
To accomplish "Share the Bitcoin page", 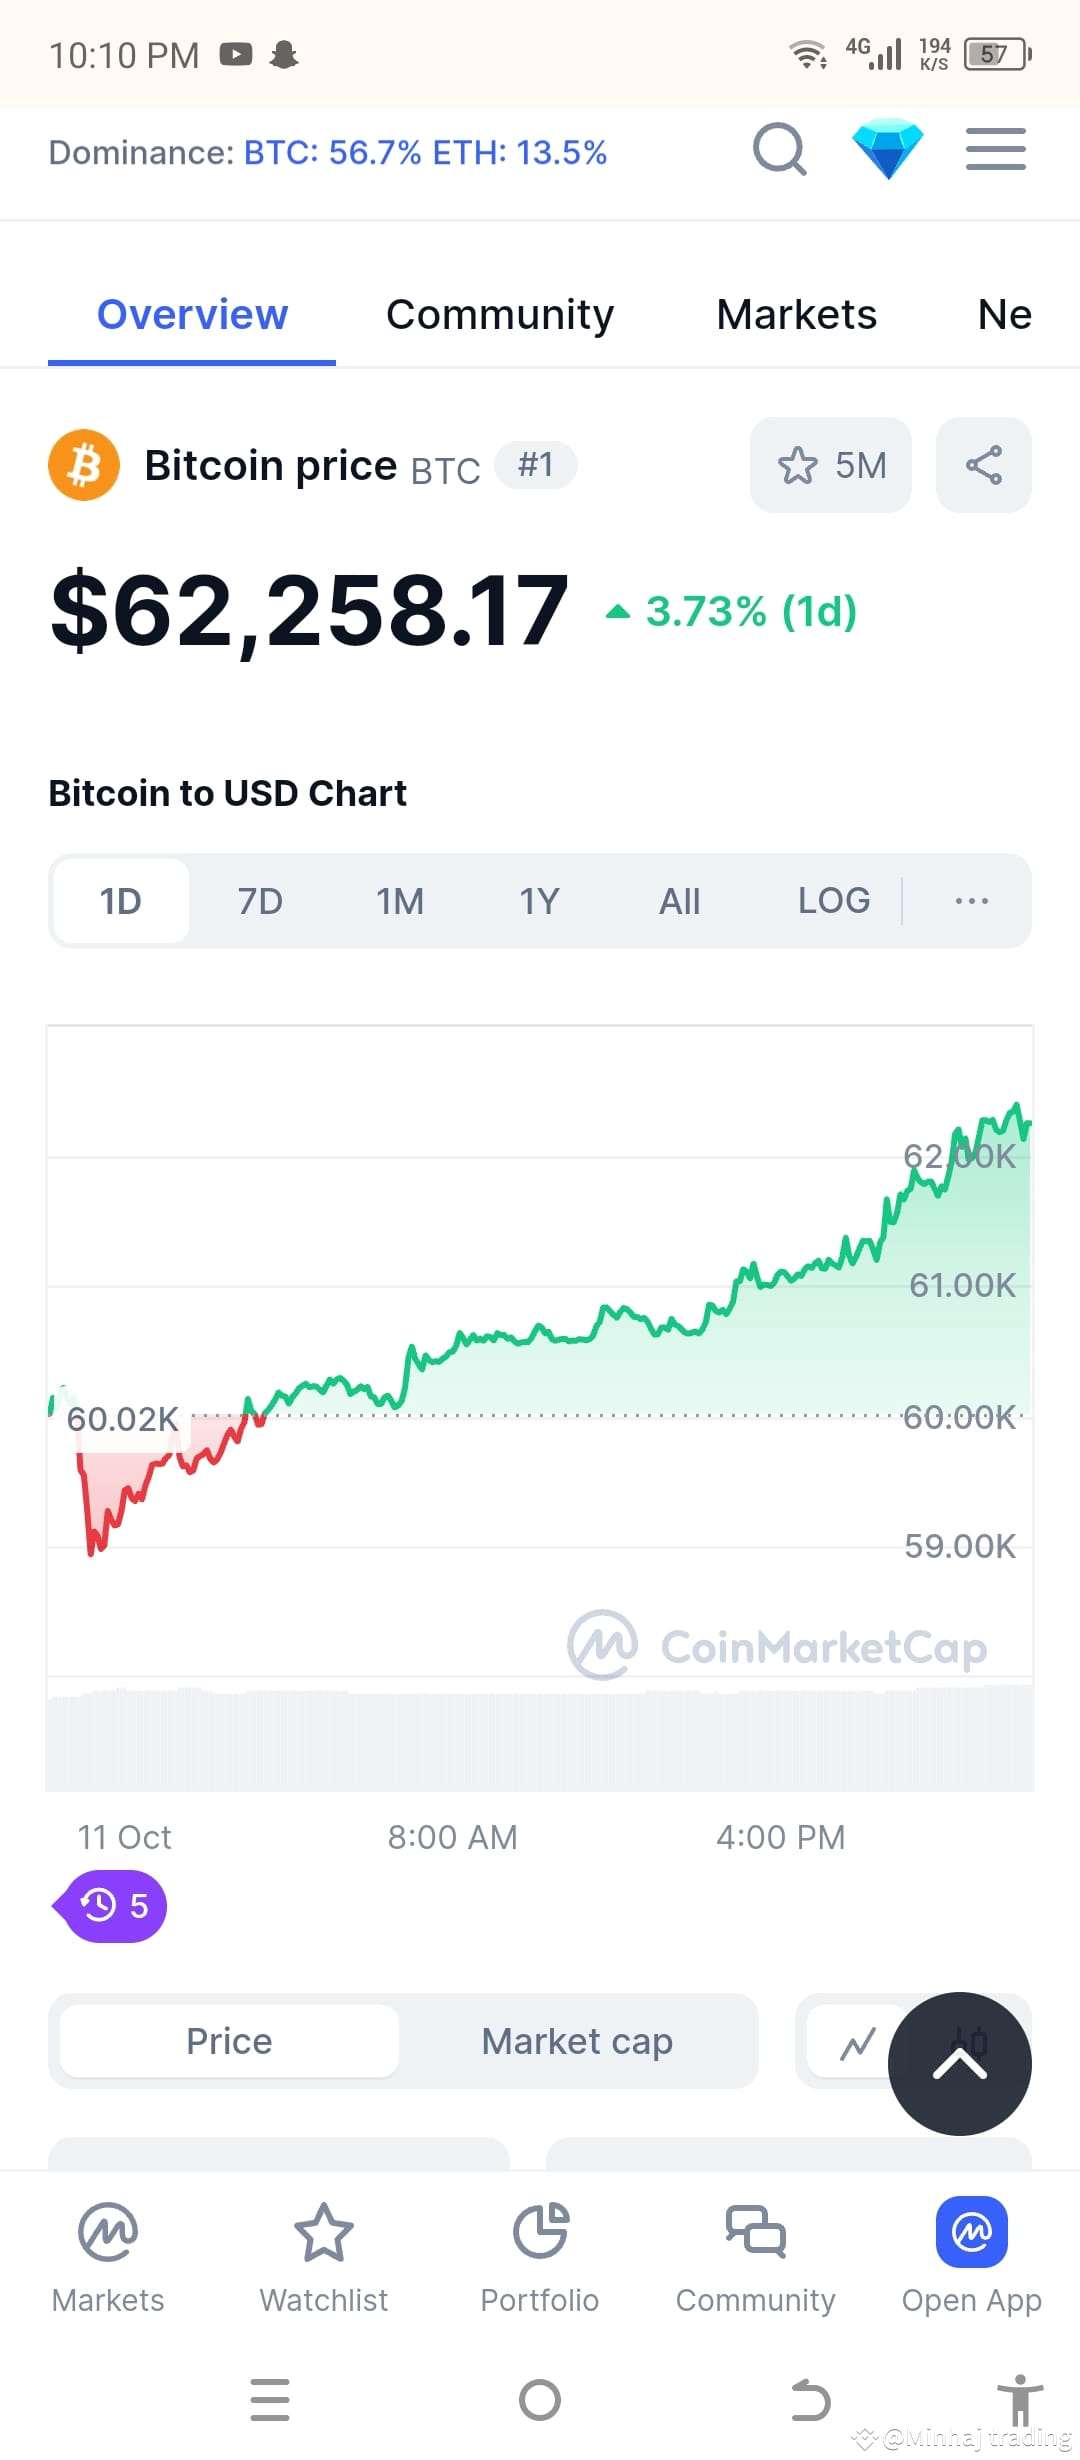I will tap(983, 464).
